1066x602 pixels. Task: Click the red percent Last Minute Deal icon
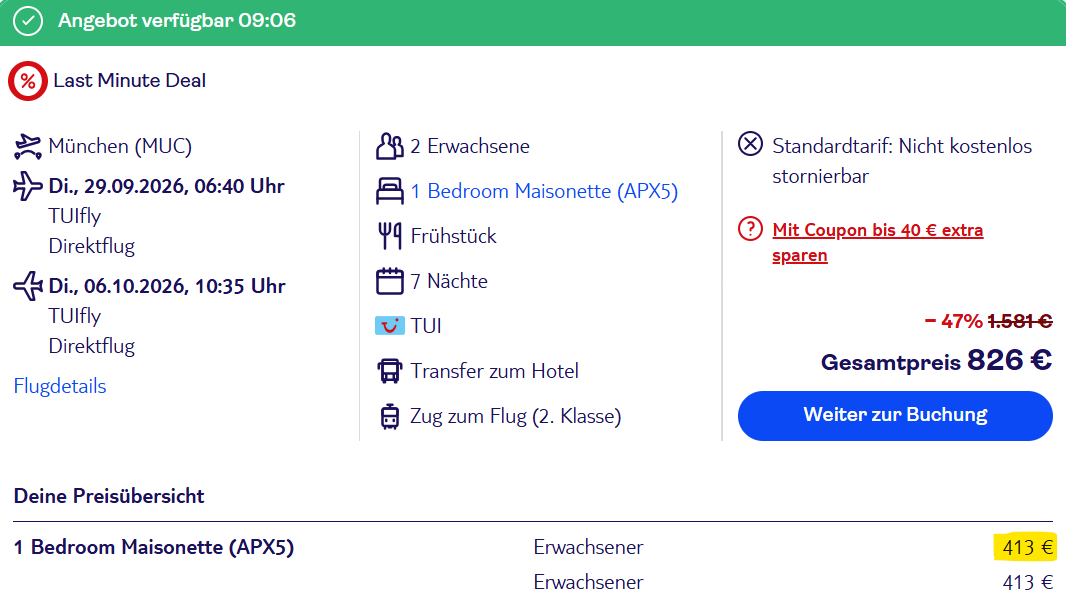click(28, 81)
